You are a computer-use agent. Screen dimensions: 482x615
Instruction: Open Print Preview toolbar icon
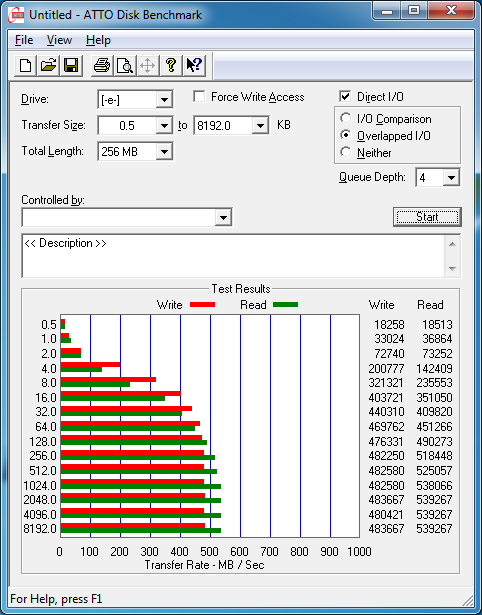click(125, 65)
